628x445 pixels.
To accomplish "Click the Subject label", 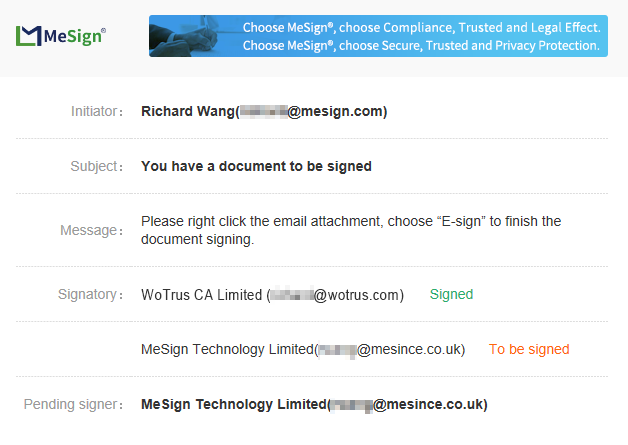I will pos(97,166).
